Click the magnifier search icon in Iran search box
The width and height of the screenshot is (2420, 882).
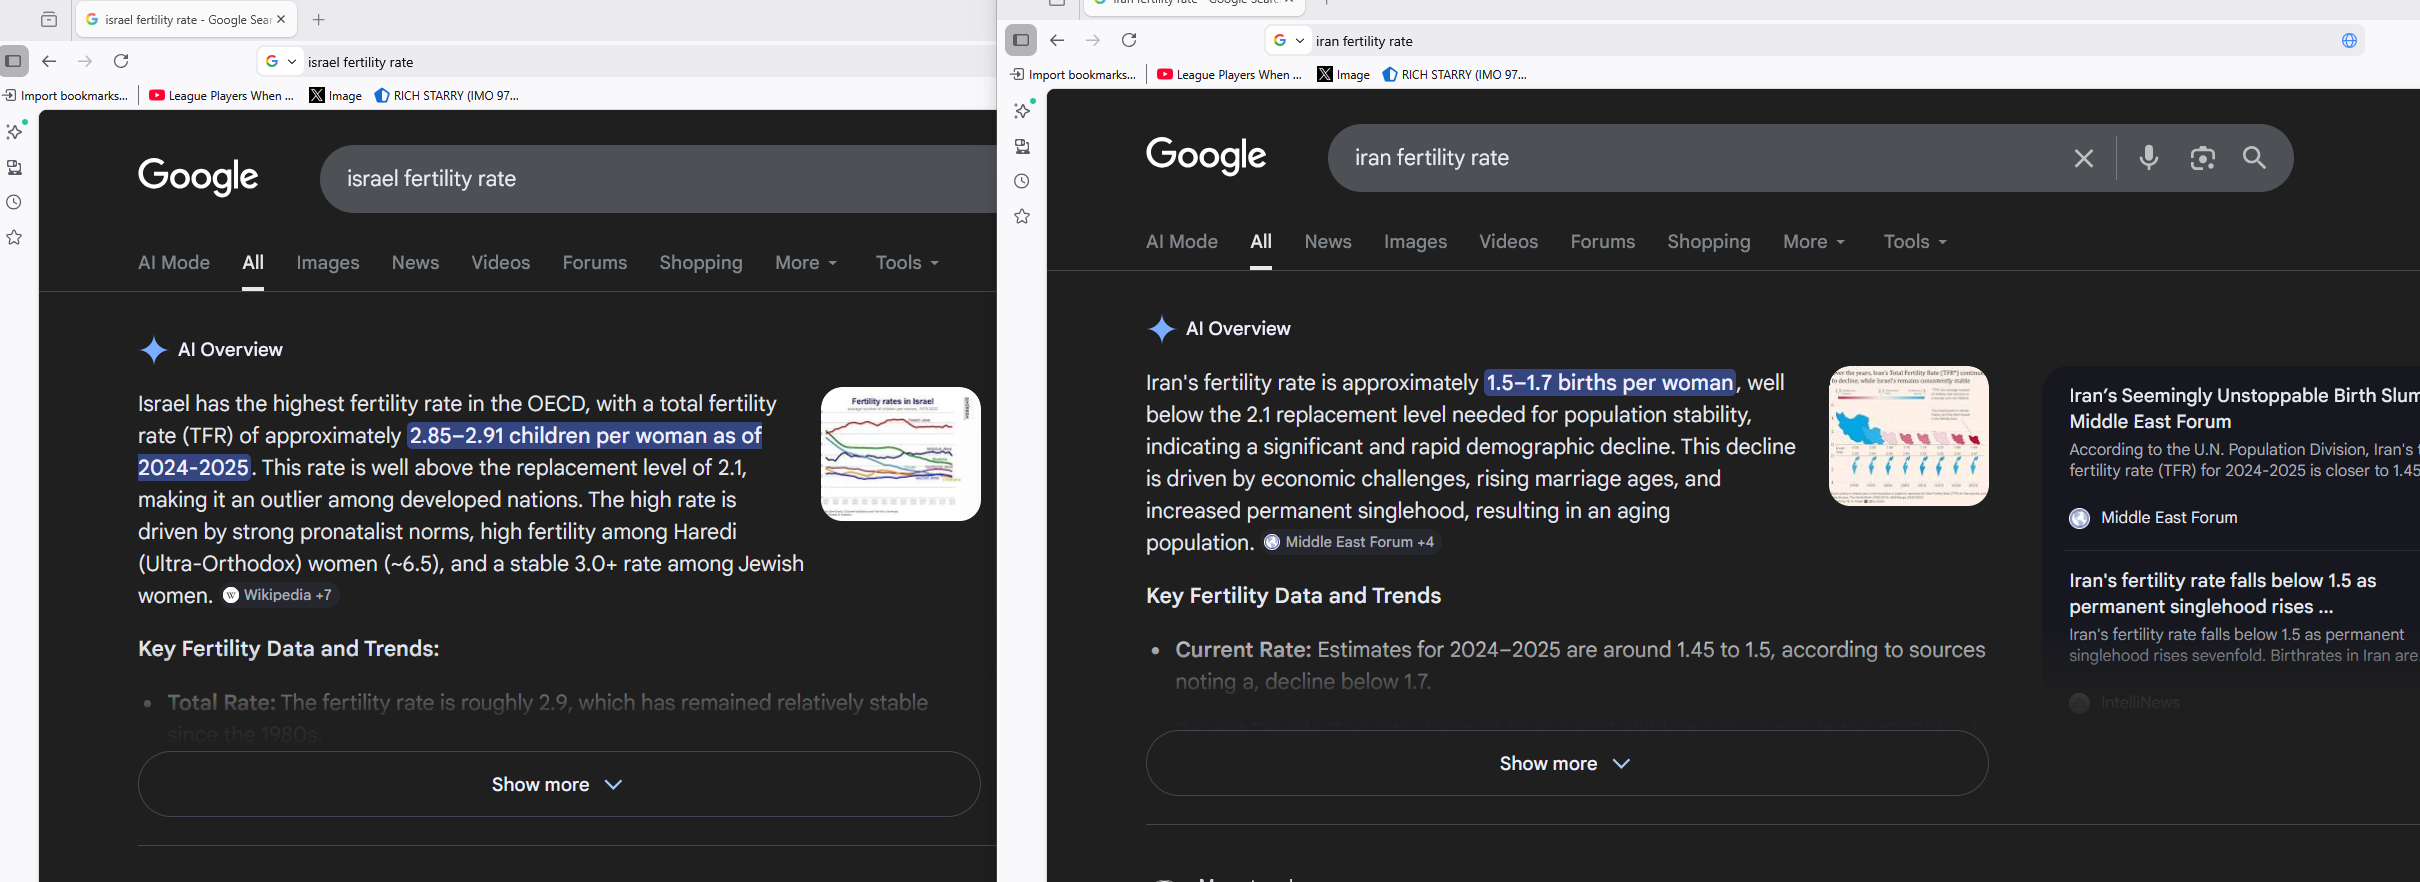coord(2254,157)
